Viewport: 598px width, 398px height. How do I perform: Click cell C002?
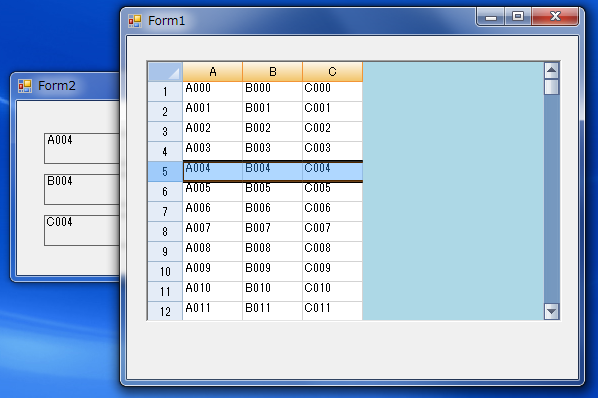(333, 132)
